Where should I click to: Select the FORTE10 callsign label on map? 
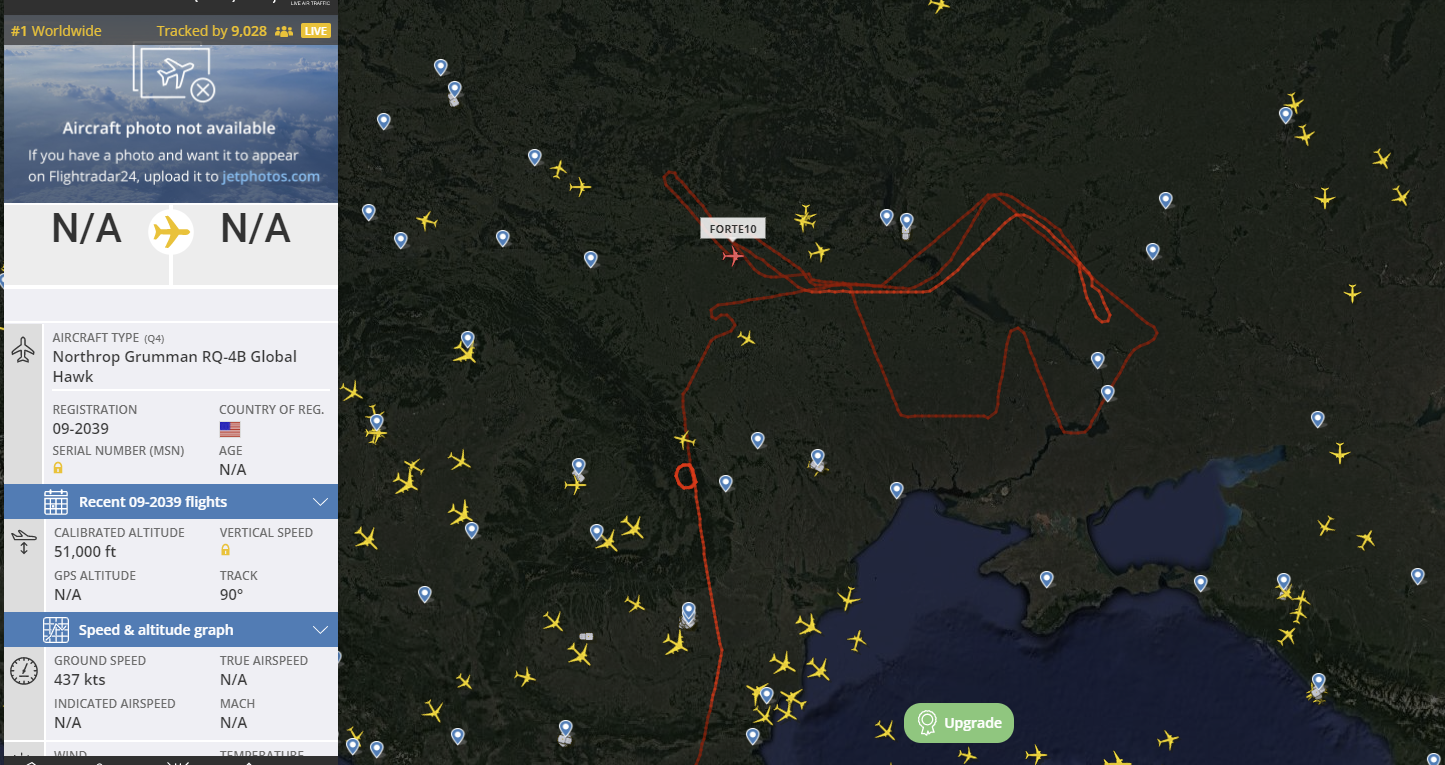coord(733,229)
